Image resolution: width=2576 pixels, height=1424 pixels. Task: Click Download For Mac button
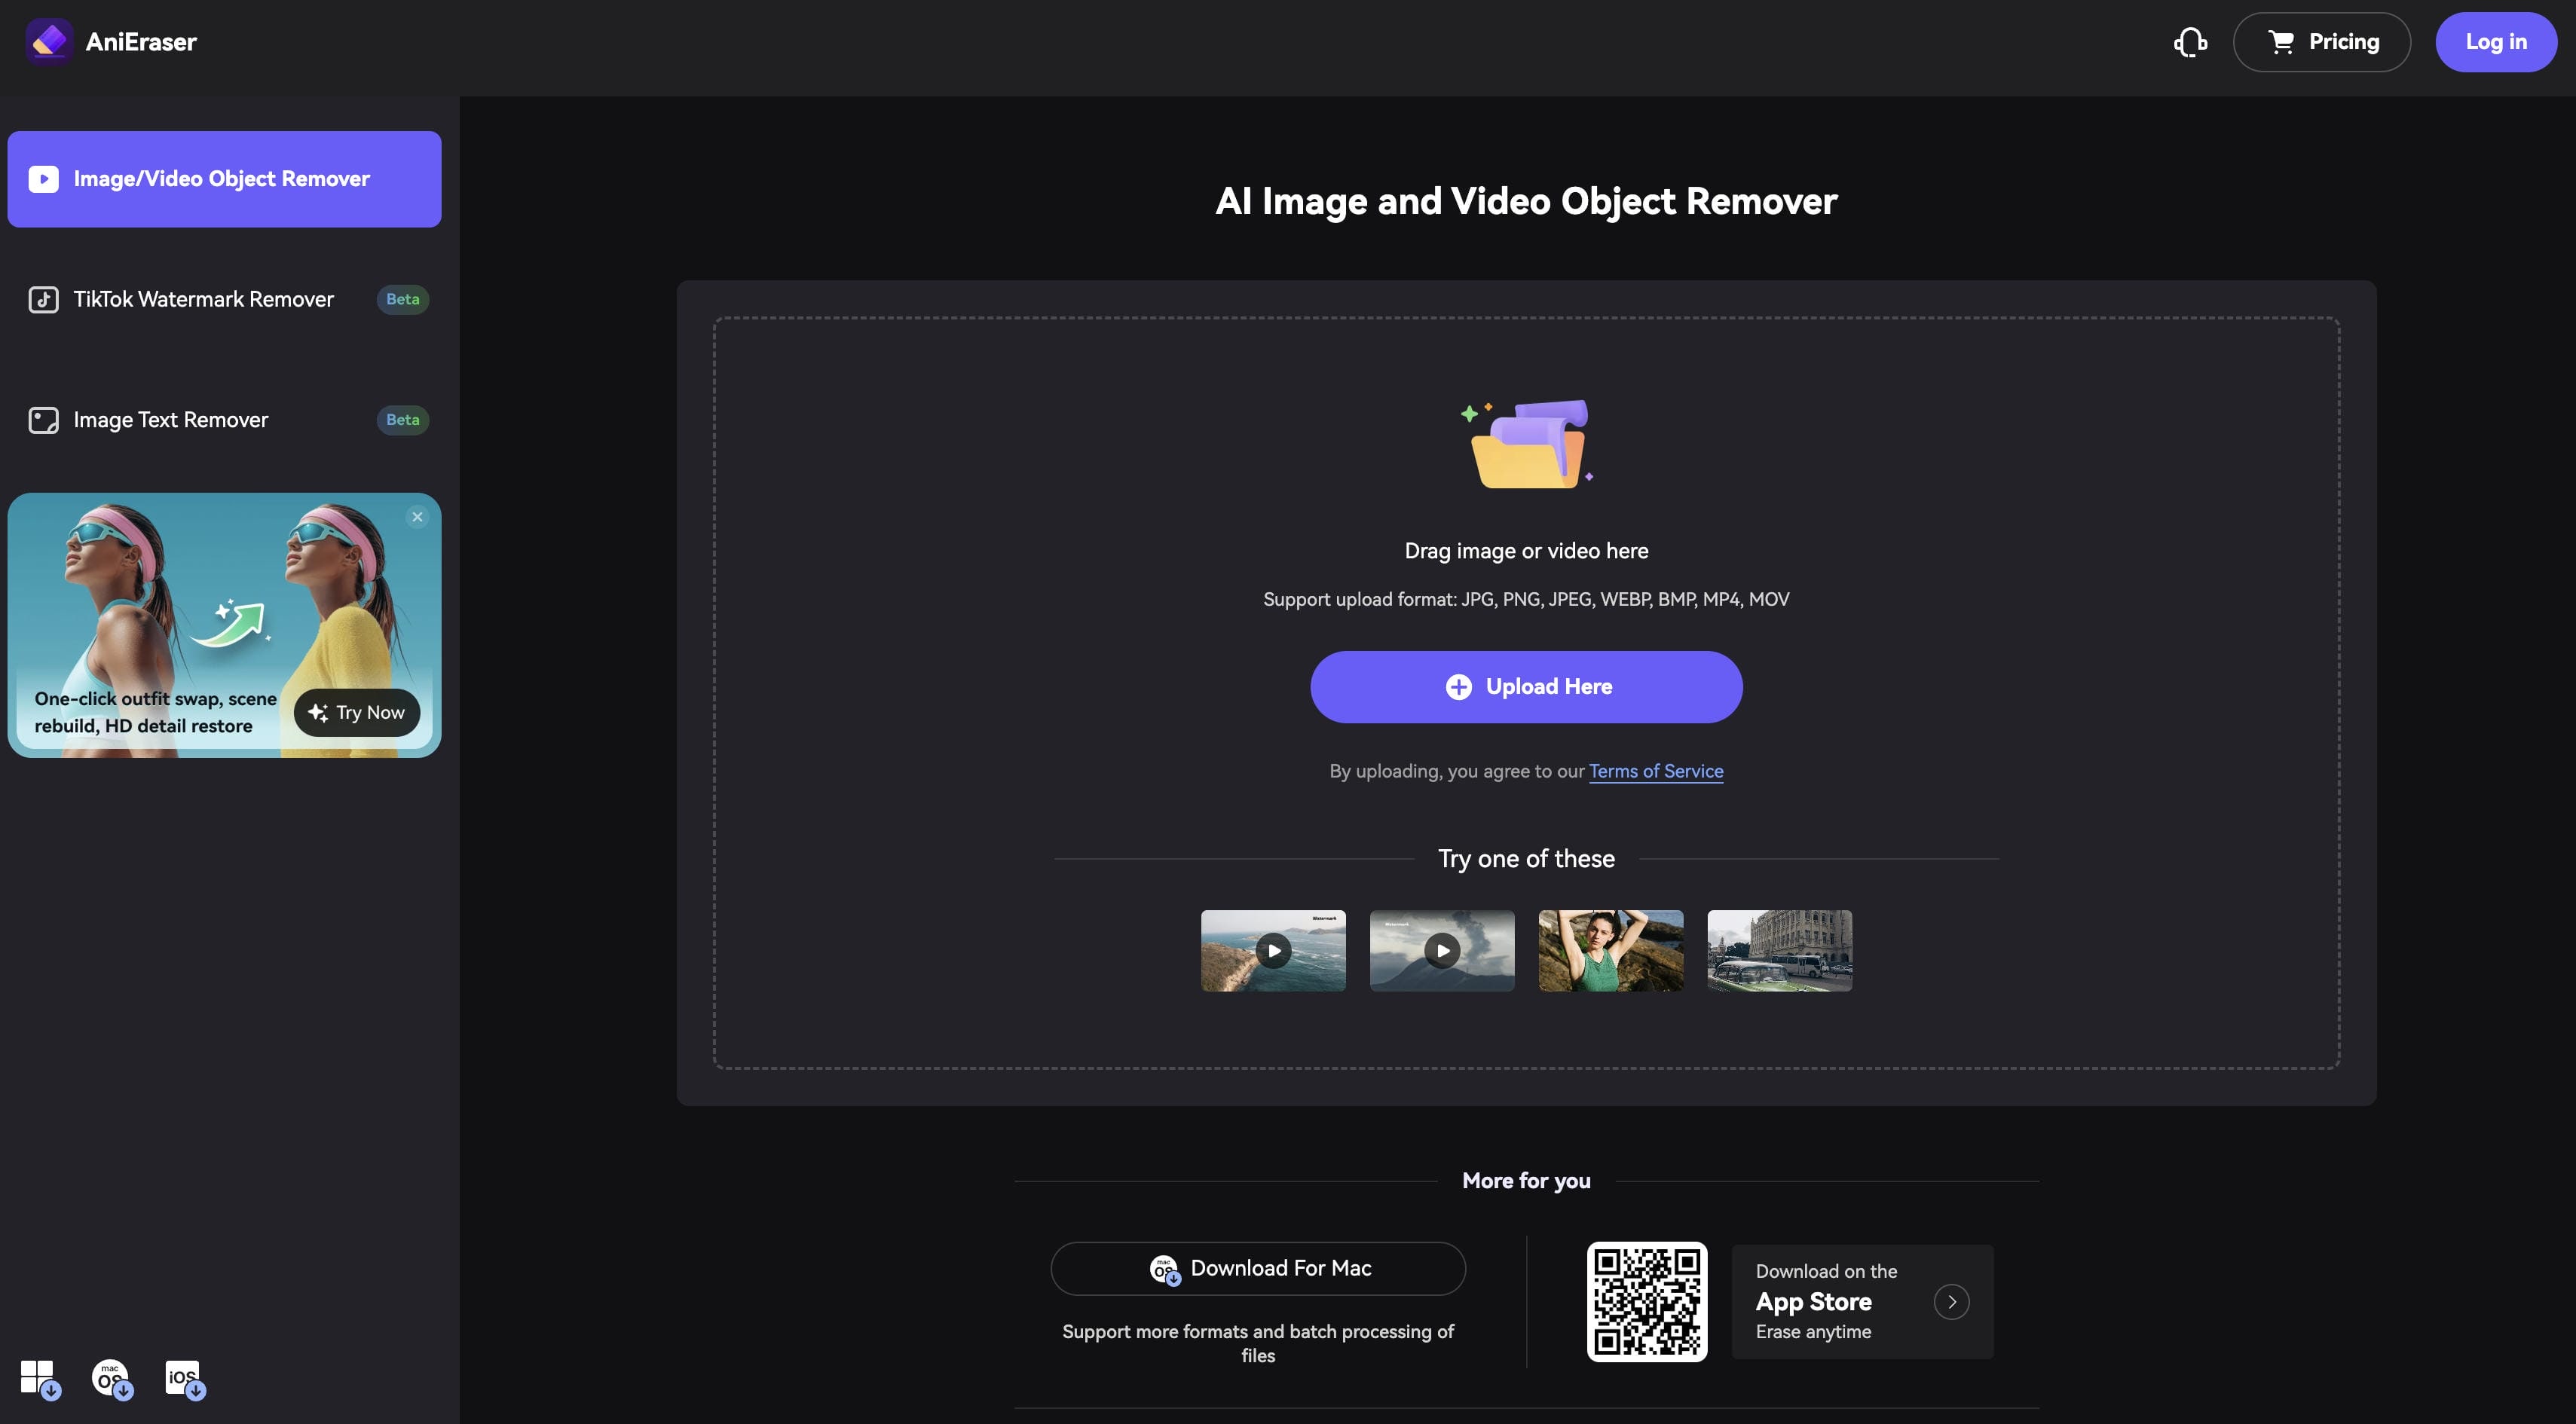click(x=1258, y=1269)
